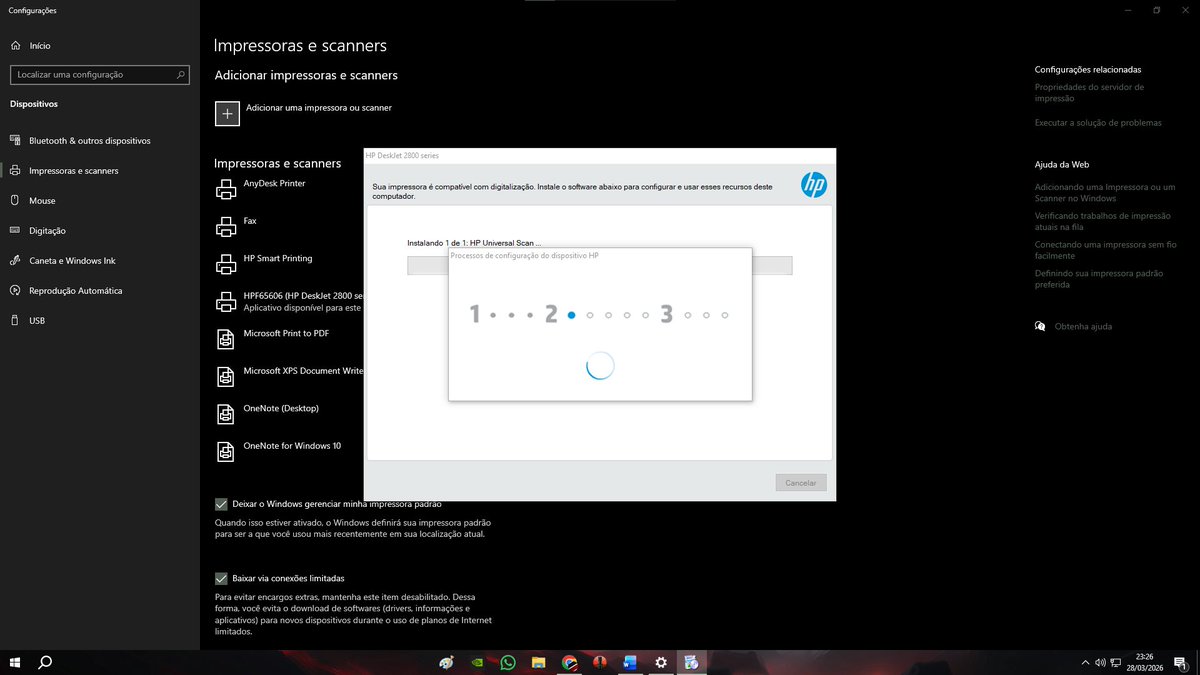Click the USB sidebar icon
1200x675 pixels.
click(15, 320)
